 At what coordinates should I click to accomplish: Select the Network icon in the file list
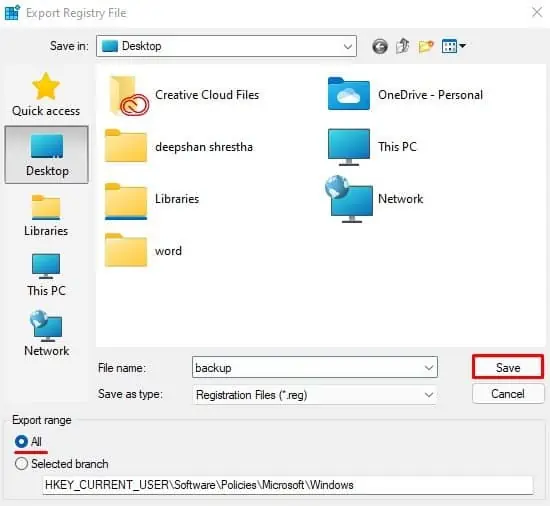coord(349,199)
